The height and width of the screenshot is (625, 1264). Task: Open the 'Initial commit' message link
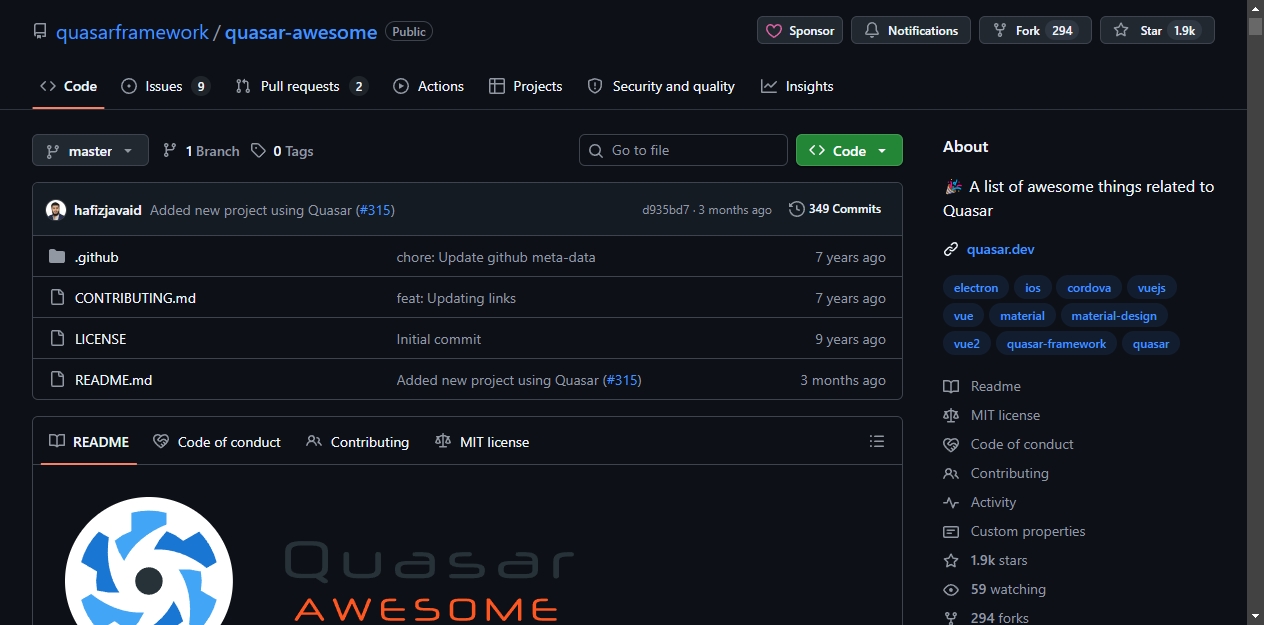pyautogui.click(x=439, y=339)
